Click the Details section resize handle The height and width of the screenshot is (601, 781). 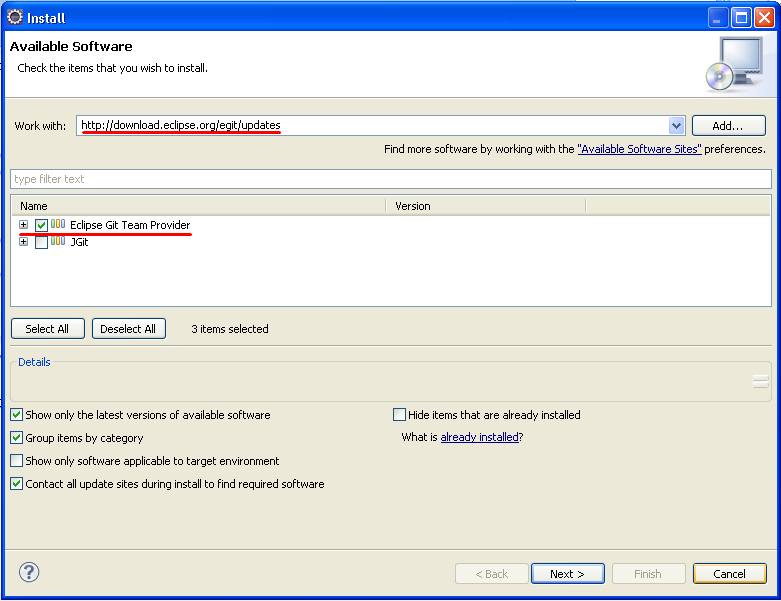(761, 381)
